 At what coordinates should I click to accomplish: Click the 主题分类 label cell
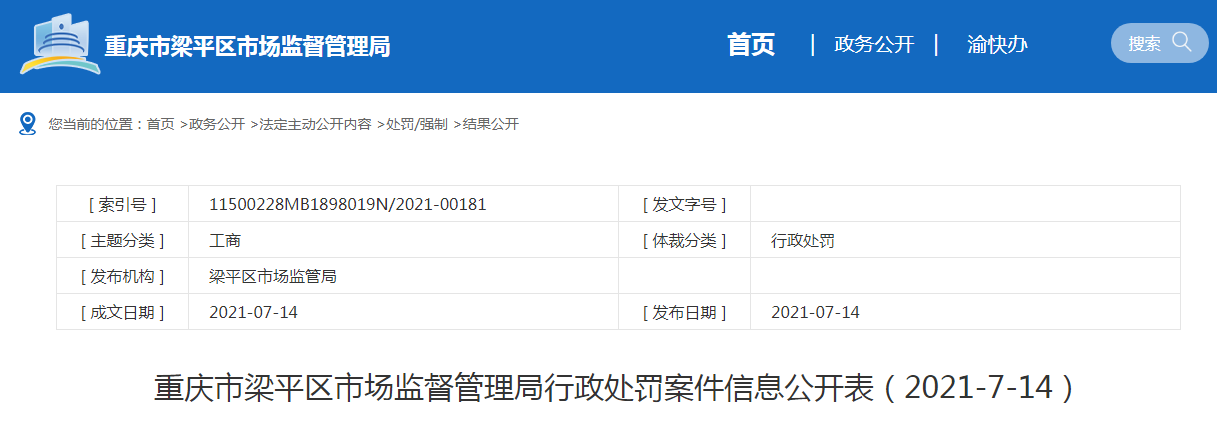tap(122, 240)
